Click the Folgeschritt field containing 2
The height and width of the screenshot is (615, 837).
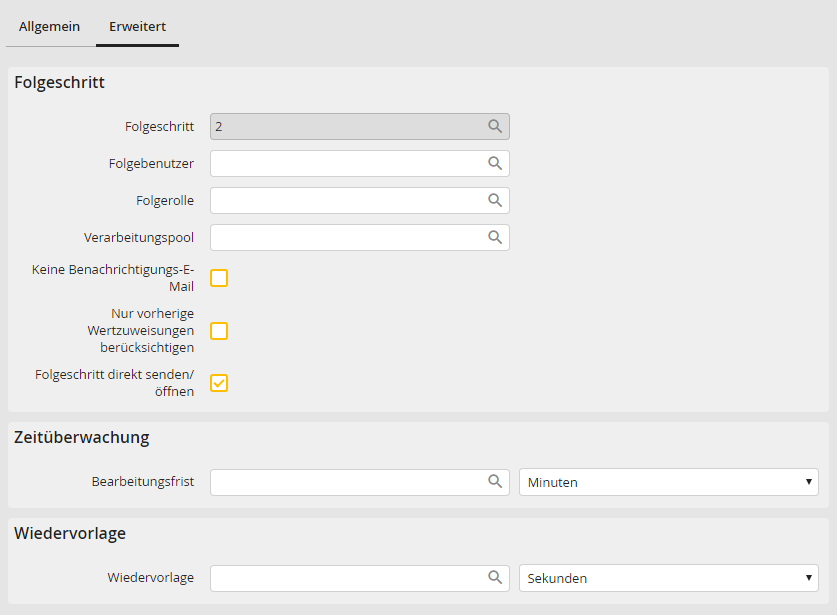346,127
